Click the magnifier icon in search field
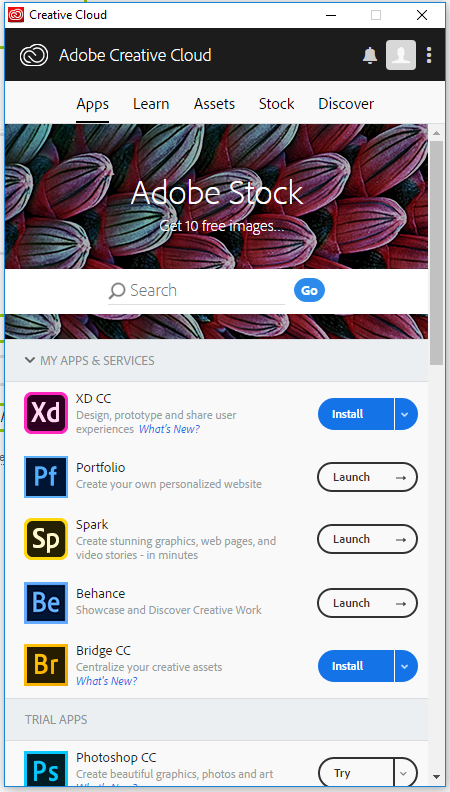Image resolution: width=450 pixels, height=792 pixels. tap(117, 290)
